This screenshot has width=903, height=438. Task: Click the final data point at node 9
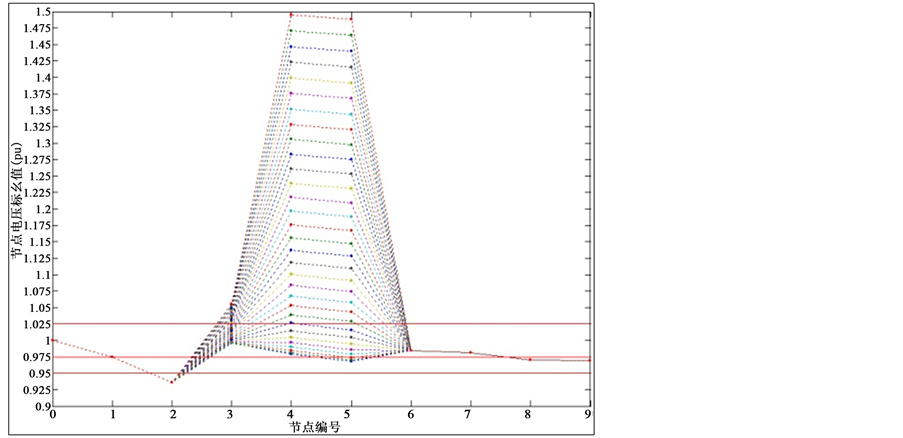coord(589,360)
